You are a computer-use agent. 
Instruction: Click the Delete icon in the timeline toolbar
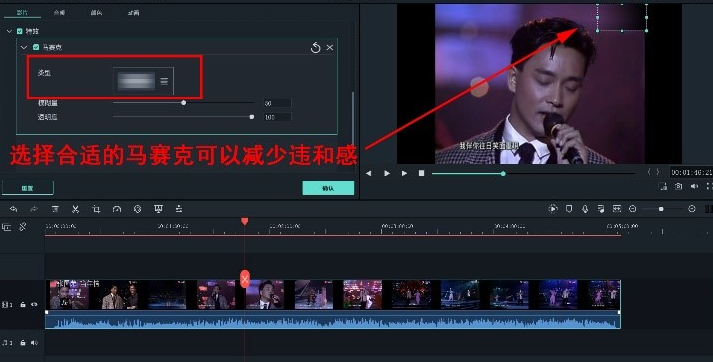coord(55,209)
